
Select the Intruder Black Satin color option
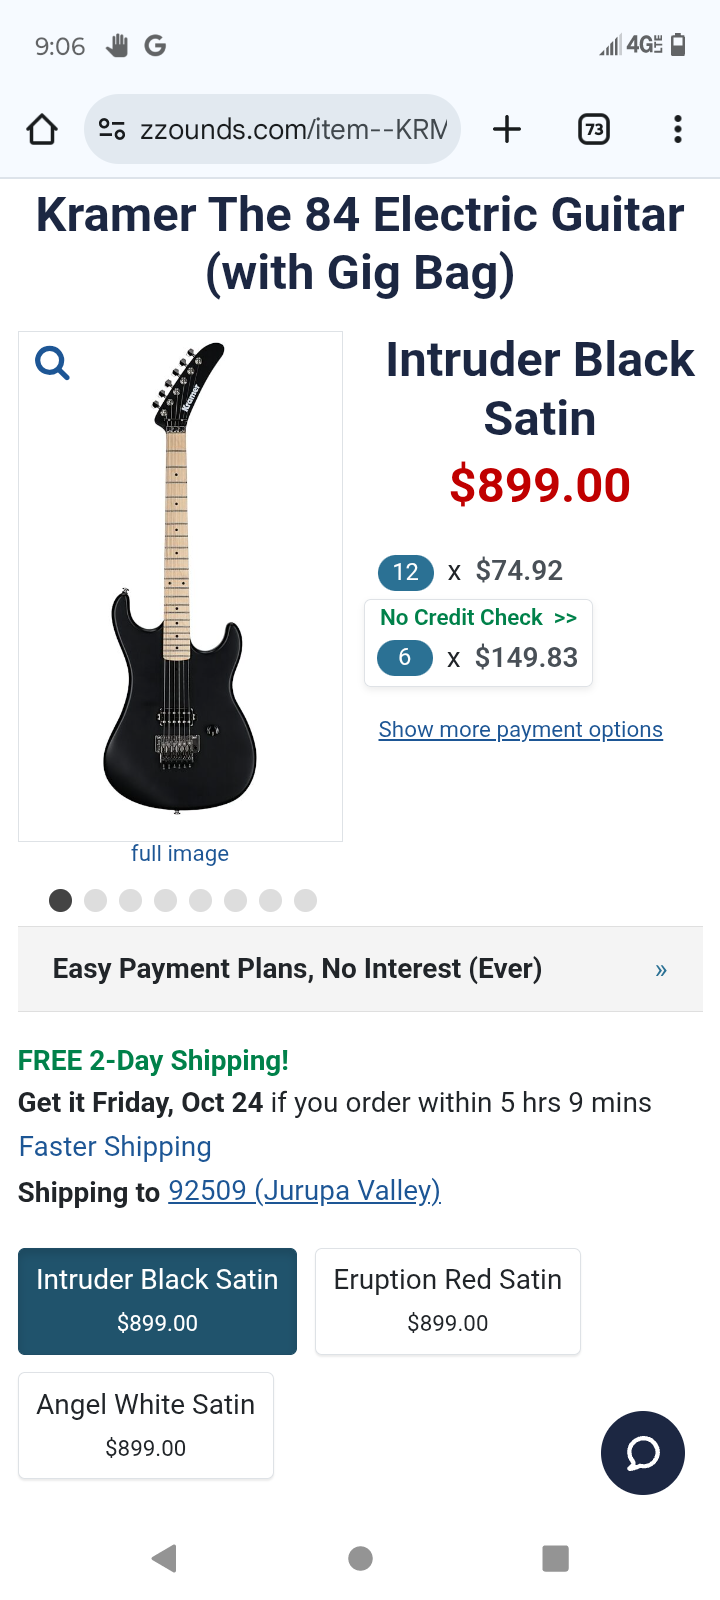pos(157,1301)
